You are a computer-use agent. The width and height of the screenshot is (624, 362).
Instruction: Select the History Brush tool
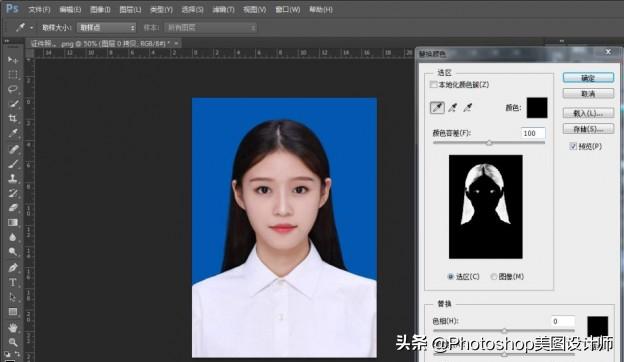[13, 193]
